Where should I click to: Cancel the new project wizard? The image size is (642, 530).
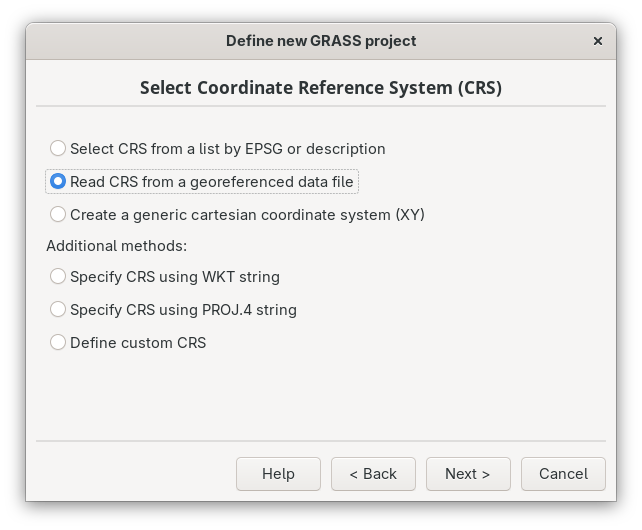click(562, 474)
